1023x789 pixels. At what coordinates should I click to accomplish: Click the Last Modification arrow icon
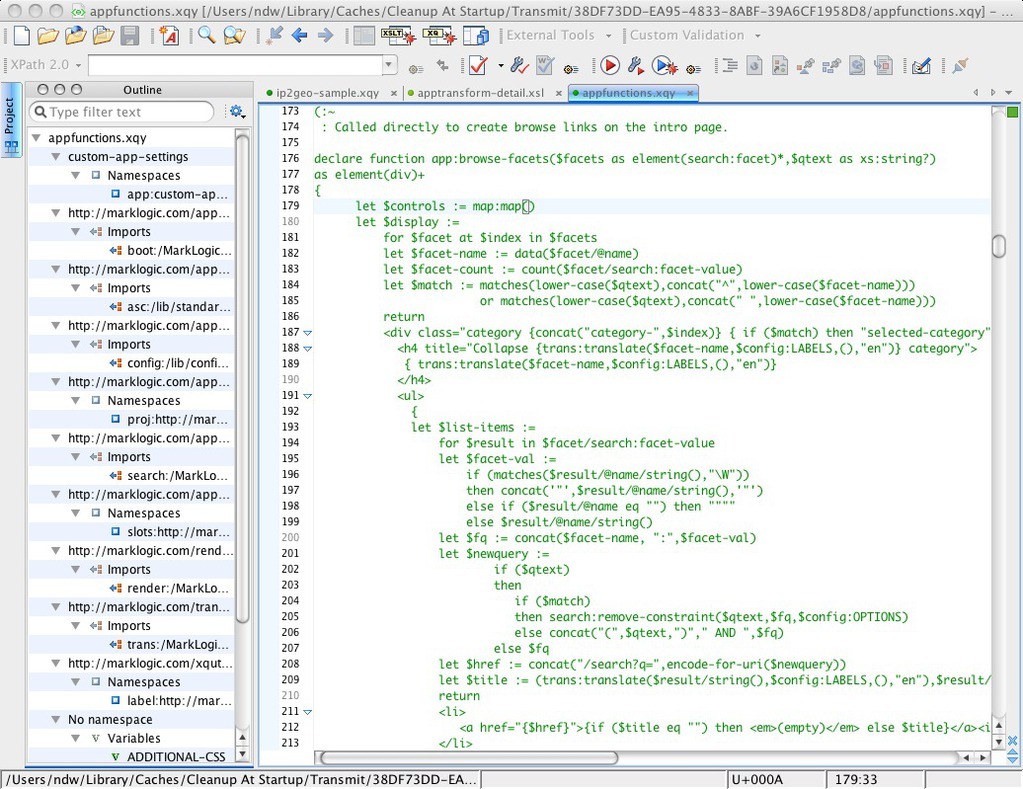point(274,35)
